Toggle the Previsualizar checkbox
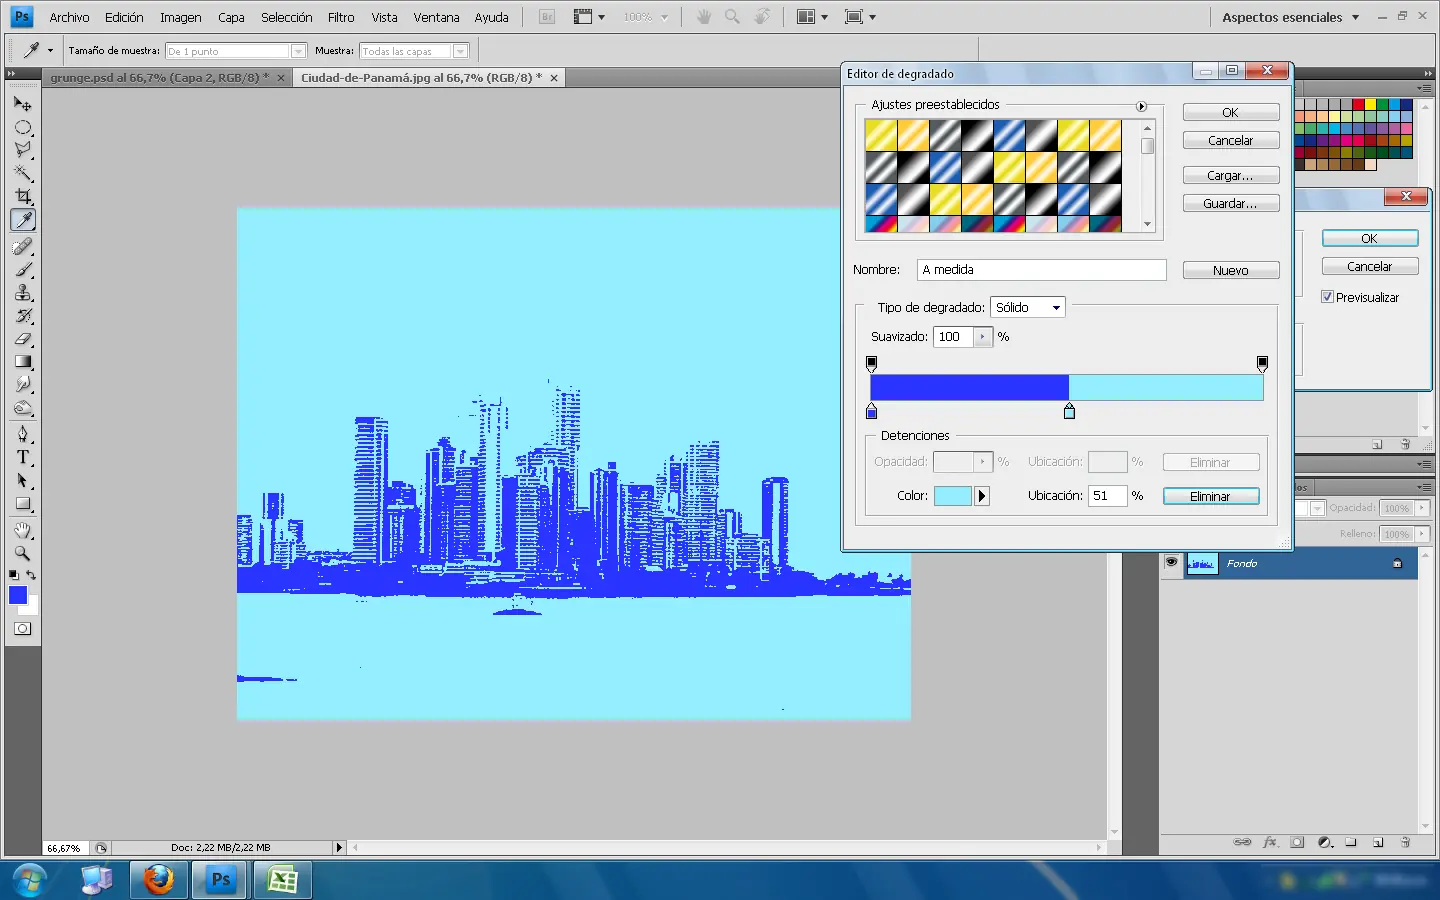 (x=1327, y=297)
